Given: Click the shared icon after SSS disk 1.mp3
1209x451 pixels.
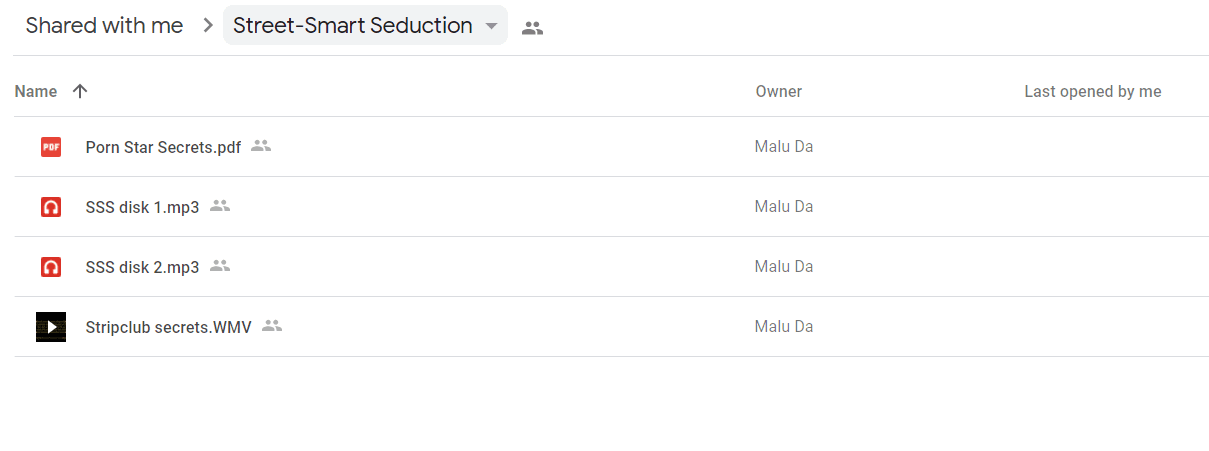Looking at the screenshot, I should [x=220, y=206].
